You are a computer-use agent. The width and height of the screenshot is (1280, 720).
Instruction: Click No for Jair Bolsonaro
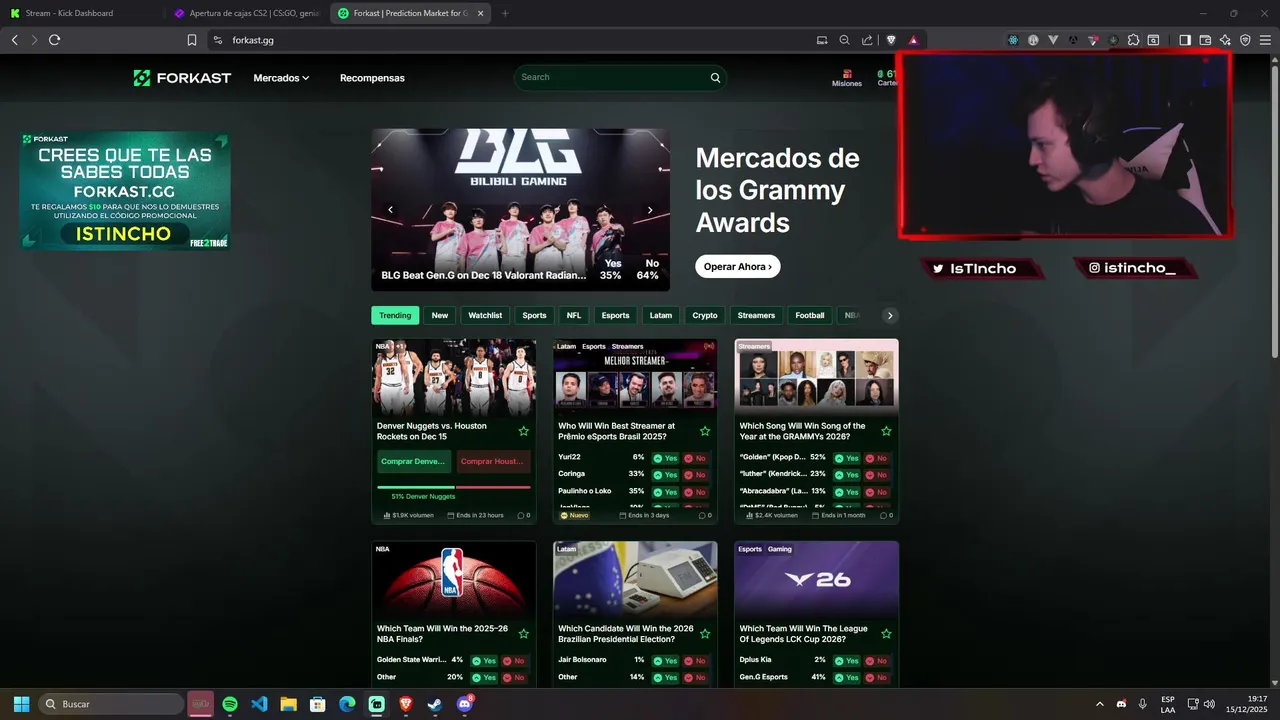click(697, 661)
